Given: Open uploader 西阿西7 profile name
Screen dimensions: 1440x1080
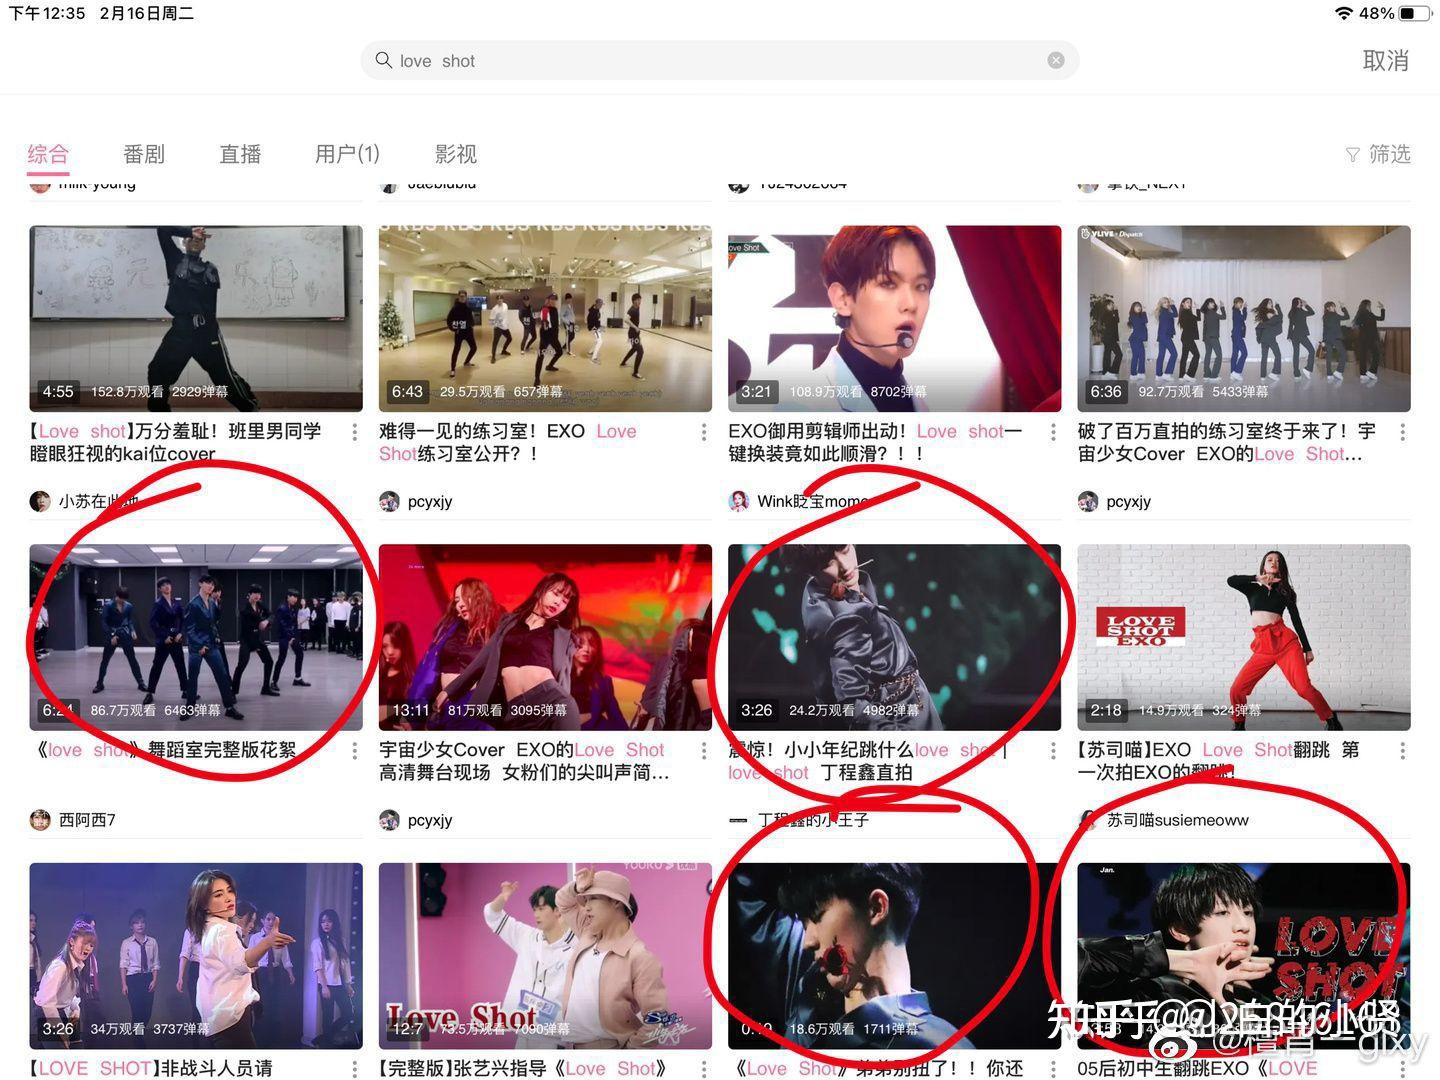Looking at the screenshot, I should (x=87, y=820).
